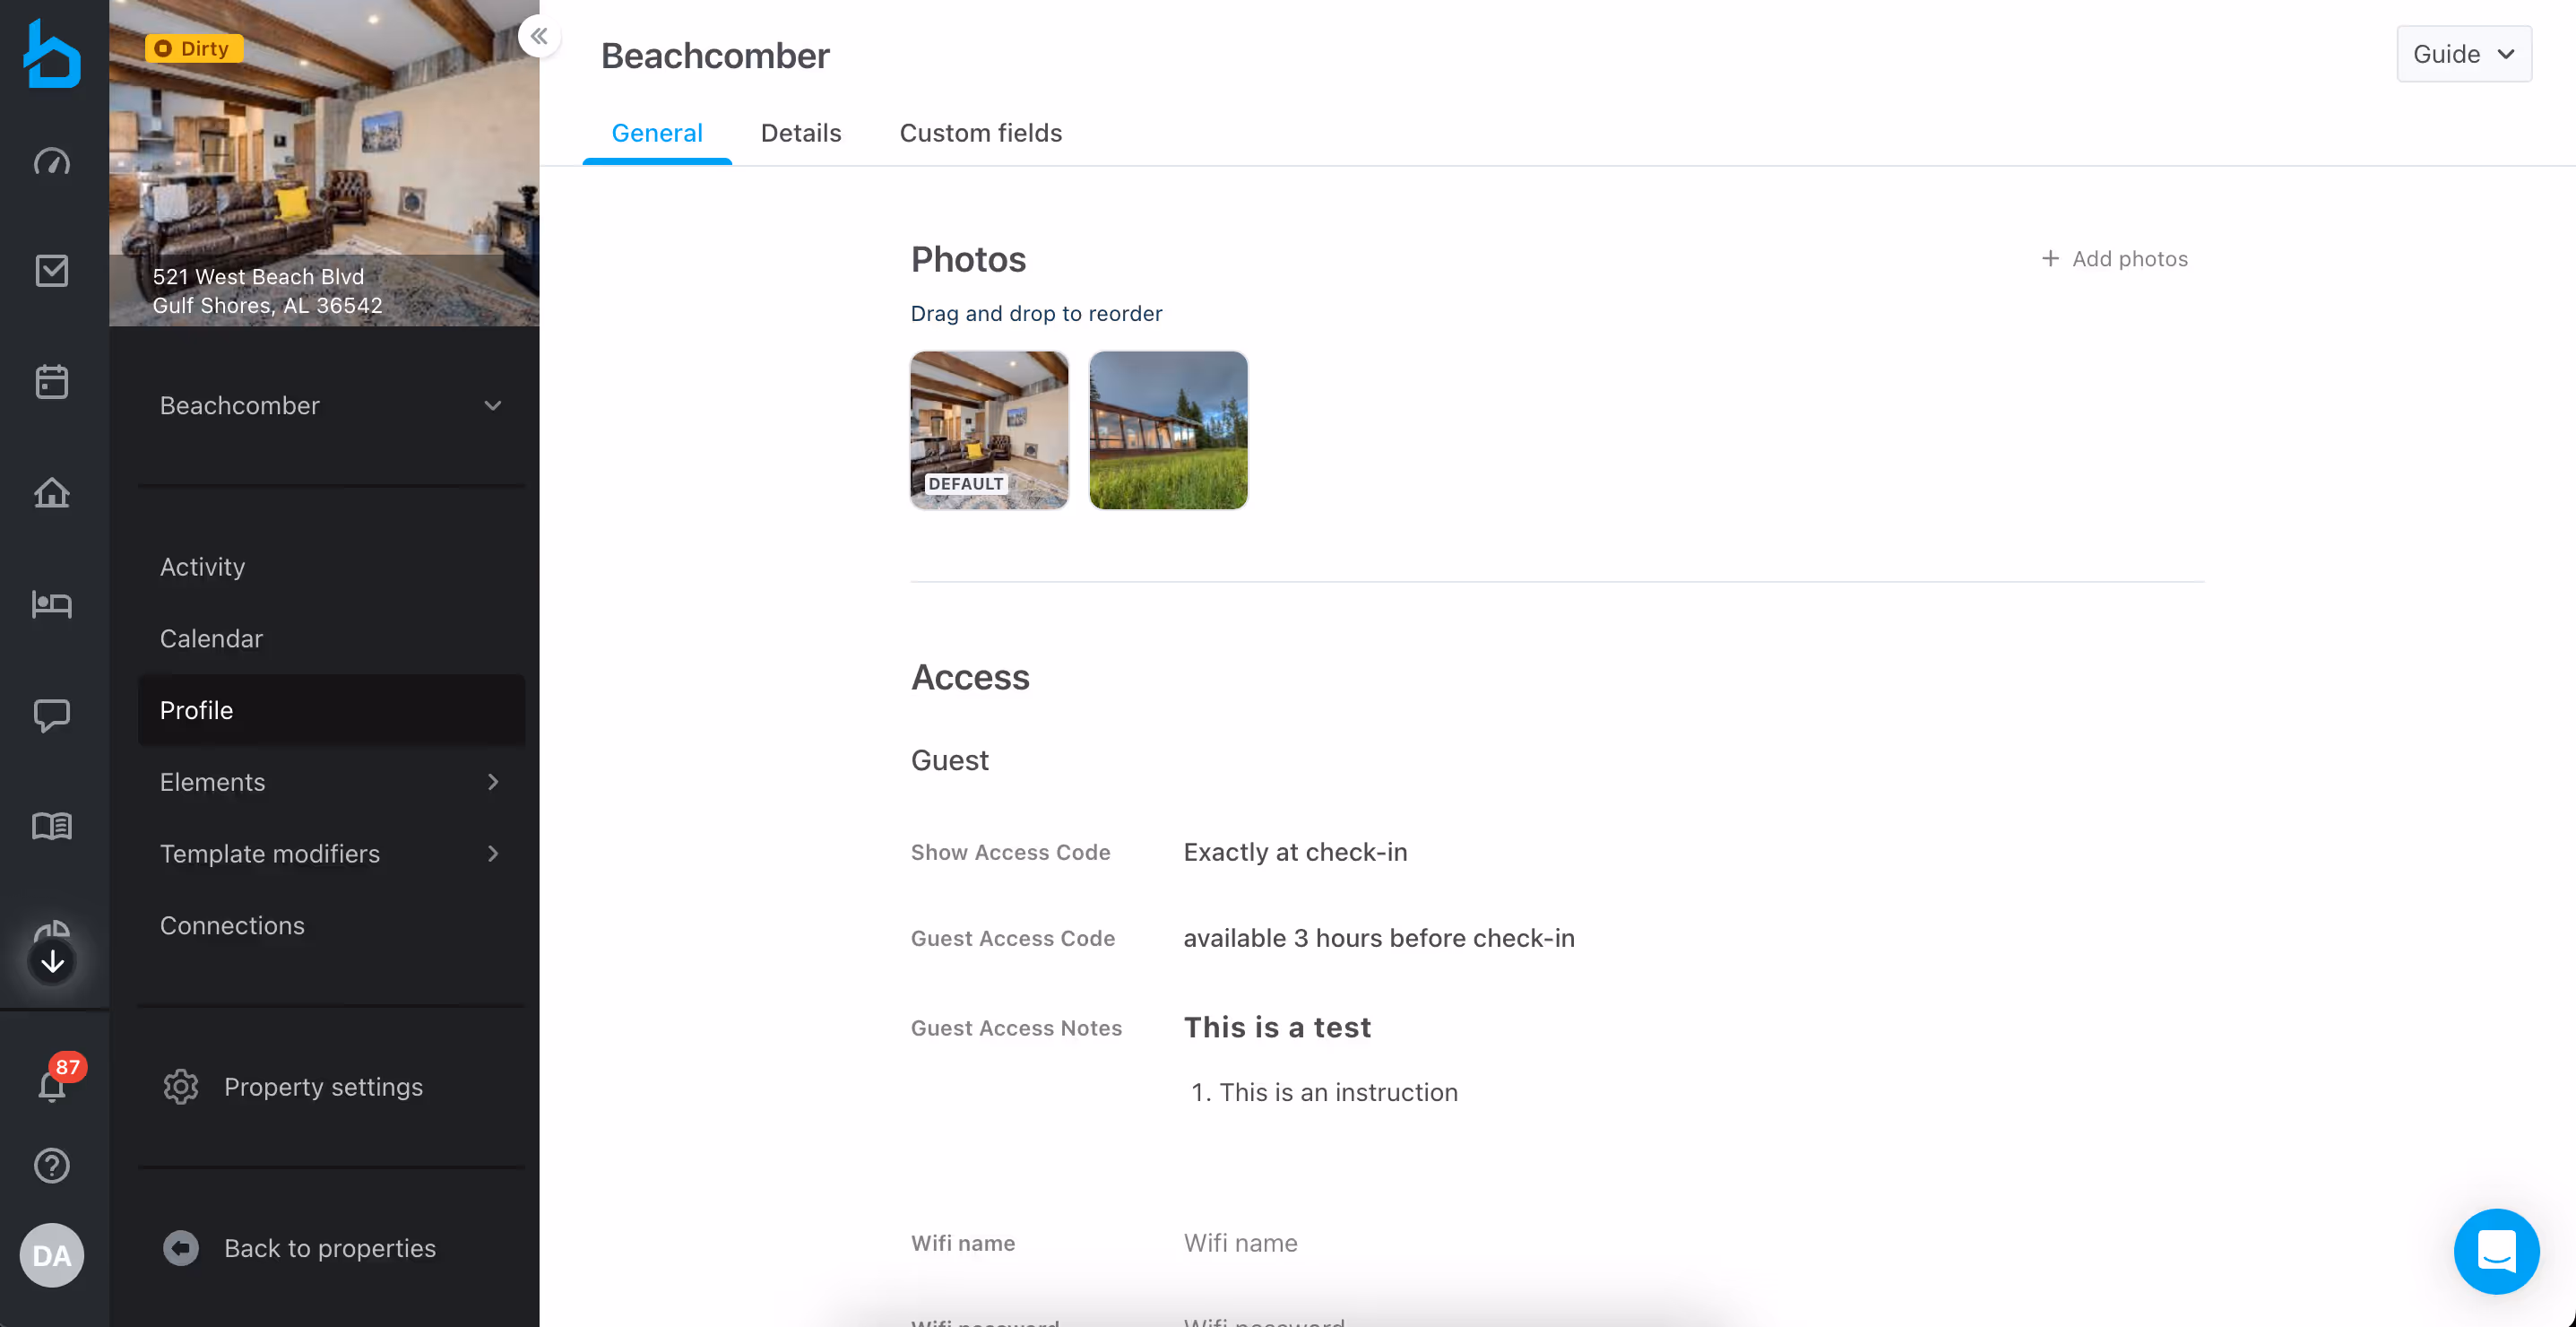Switch to the Details tab
Image resolution: width=2576 pixels, height=1327 pixels.
(x=800, y=133)
